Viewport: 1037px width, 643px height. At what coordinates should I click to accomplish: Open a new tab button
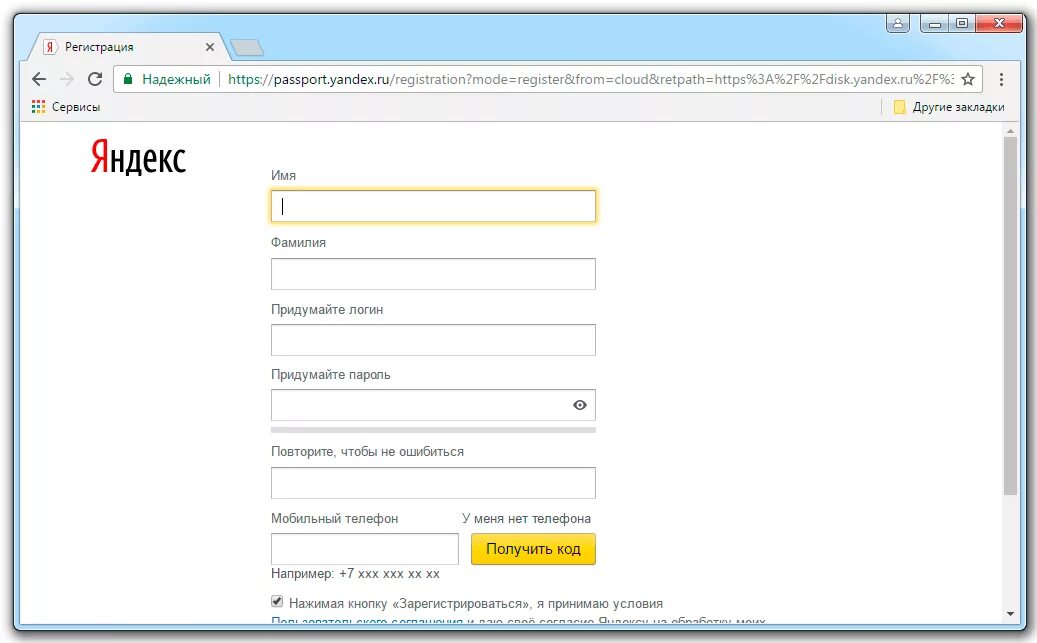click(x=247, y=48)
